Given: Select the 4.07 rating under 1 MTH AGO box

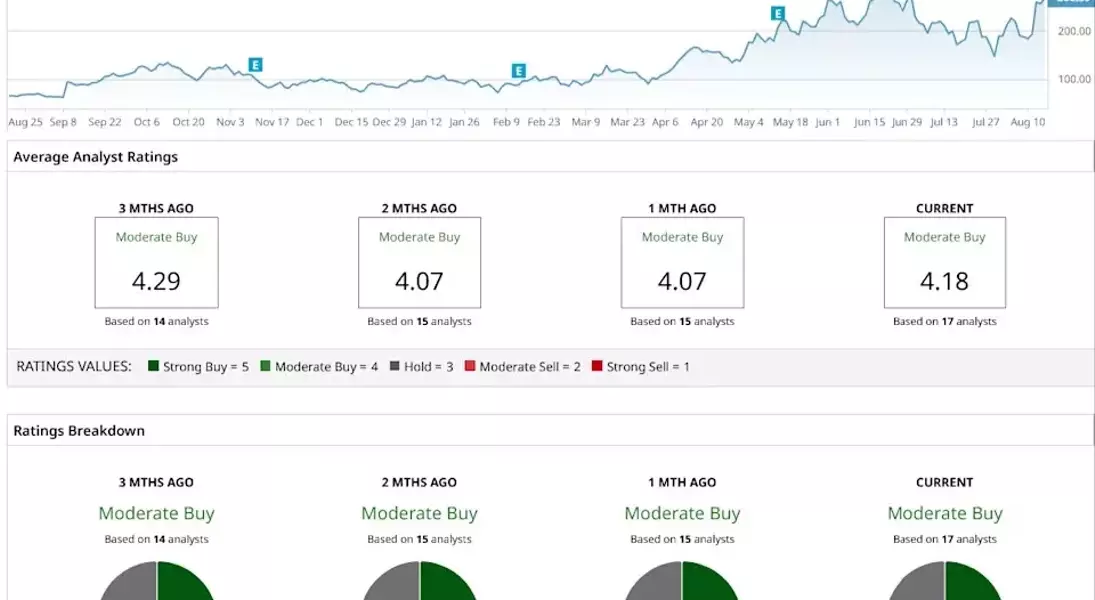Looking at the screenshot, I should pyautogui.click(x=682, y=281).
